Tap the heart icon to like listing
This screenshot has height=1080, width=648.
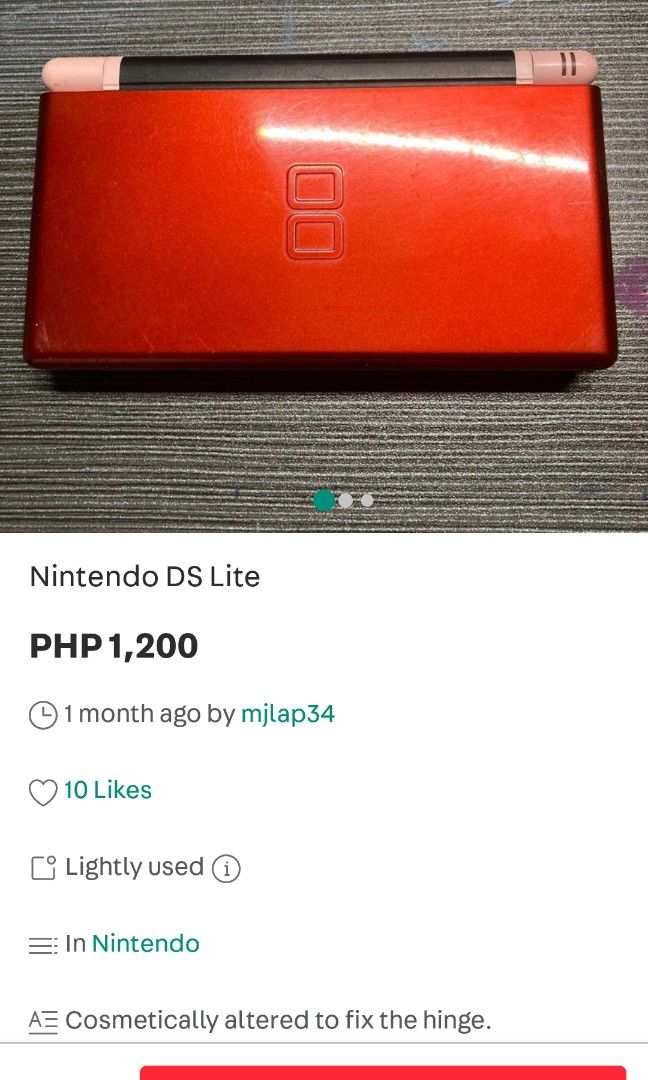tap(43, 792)
